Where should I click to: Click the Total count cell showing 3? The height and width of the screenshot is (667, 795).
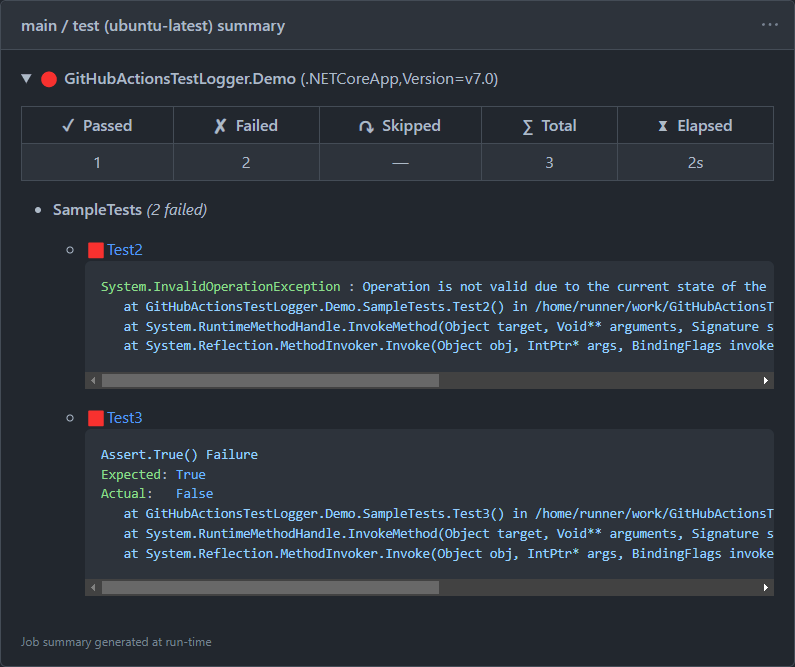pyautogui.click(x=549, y=162)
